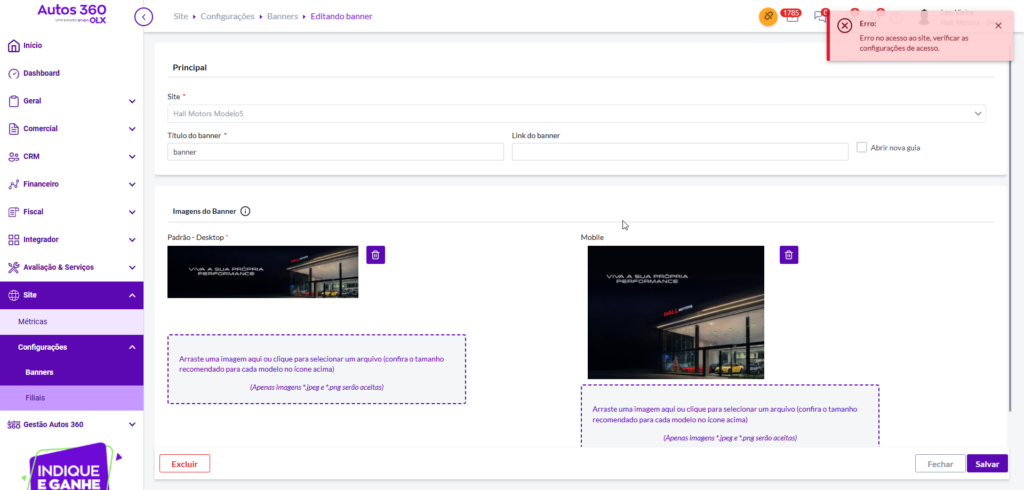Delete the Desktop banner image with trash icon
The image size is (1024, 490).
(x=376, y=255)
